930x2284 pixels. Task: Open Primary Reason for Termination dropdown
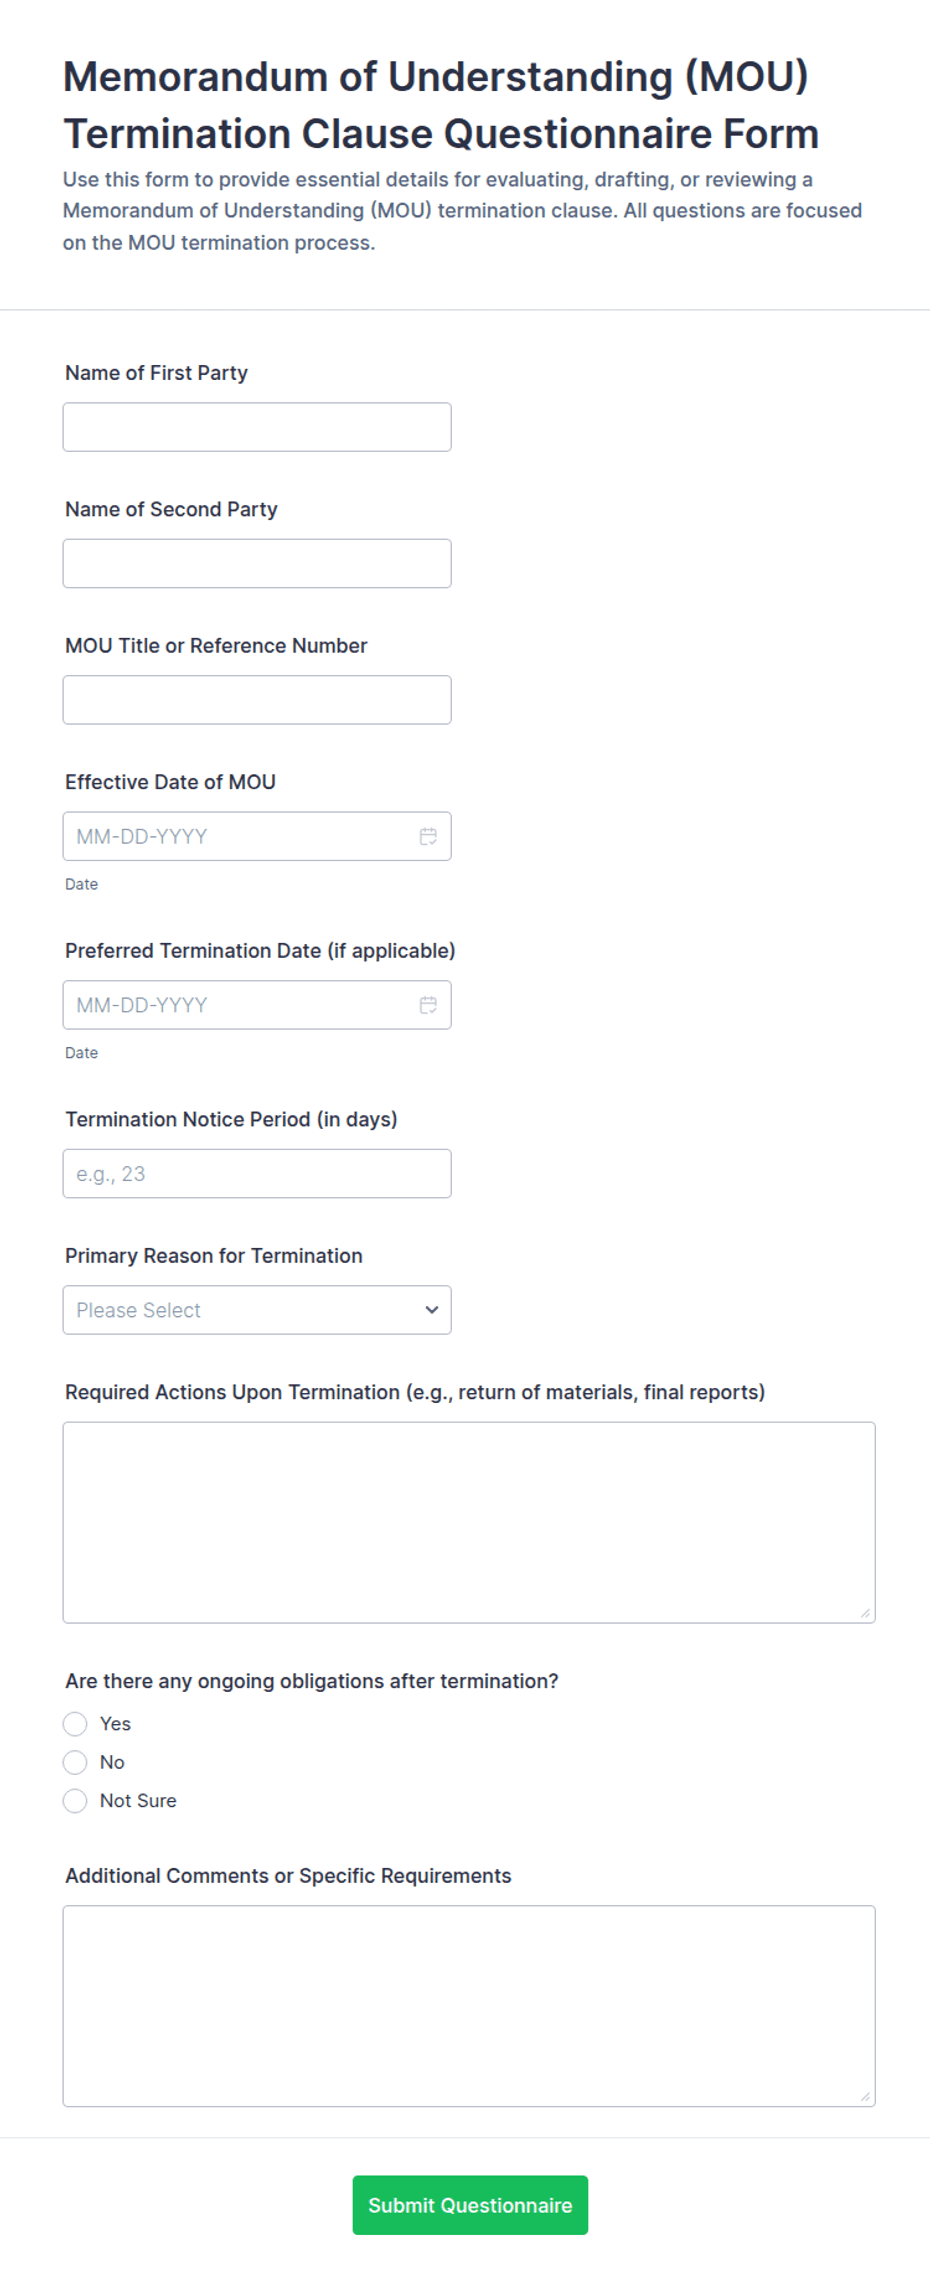257,1310
